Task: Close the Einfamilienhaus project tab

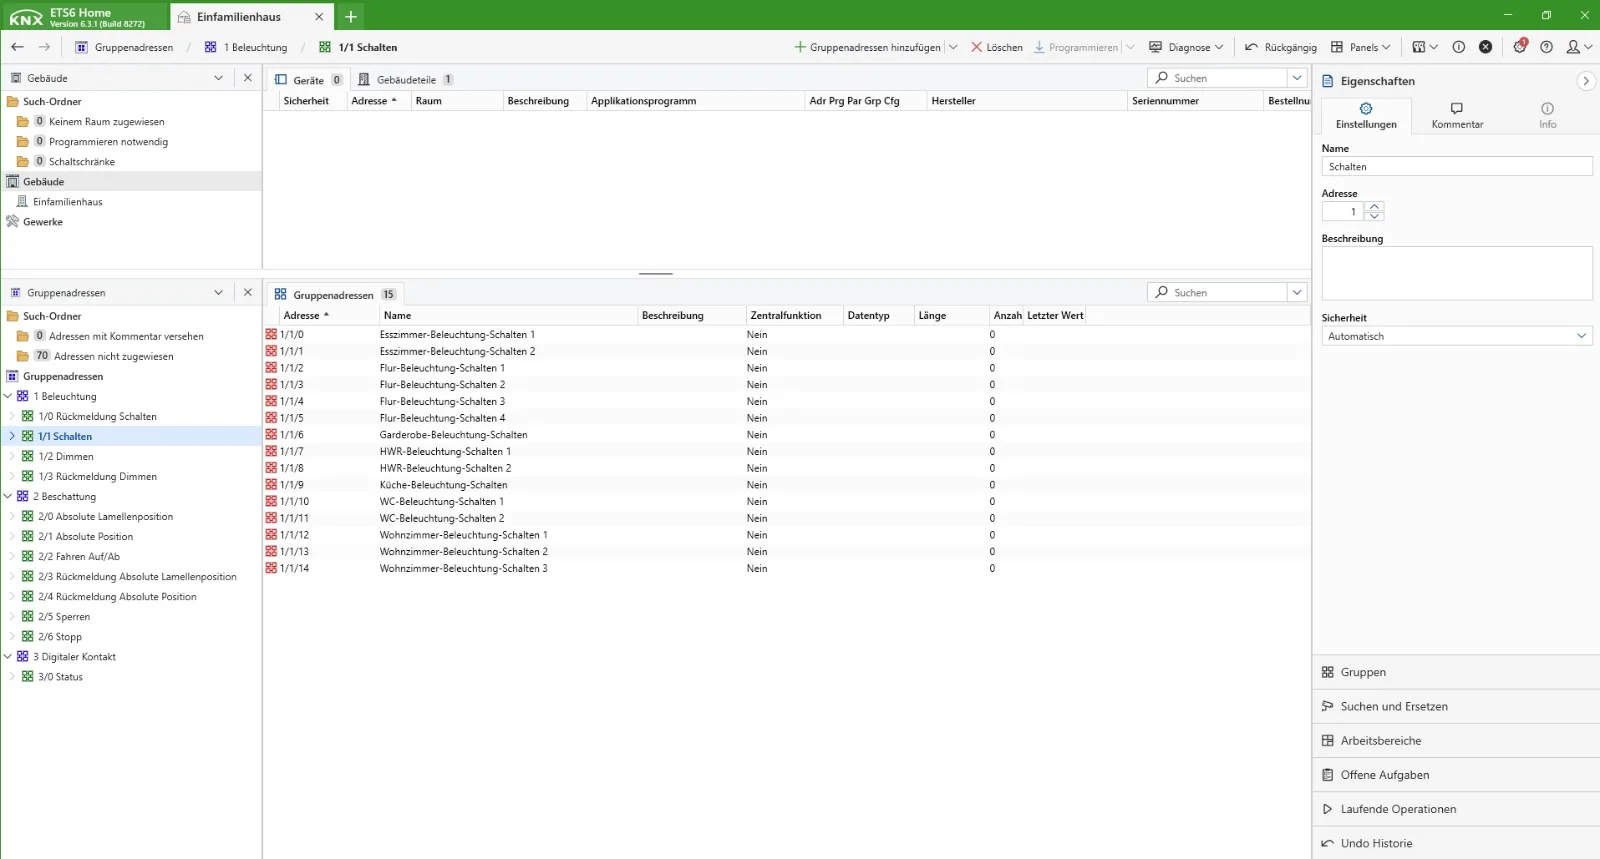Action: (319, 17)
